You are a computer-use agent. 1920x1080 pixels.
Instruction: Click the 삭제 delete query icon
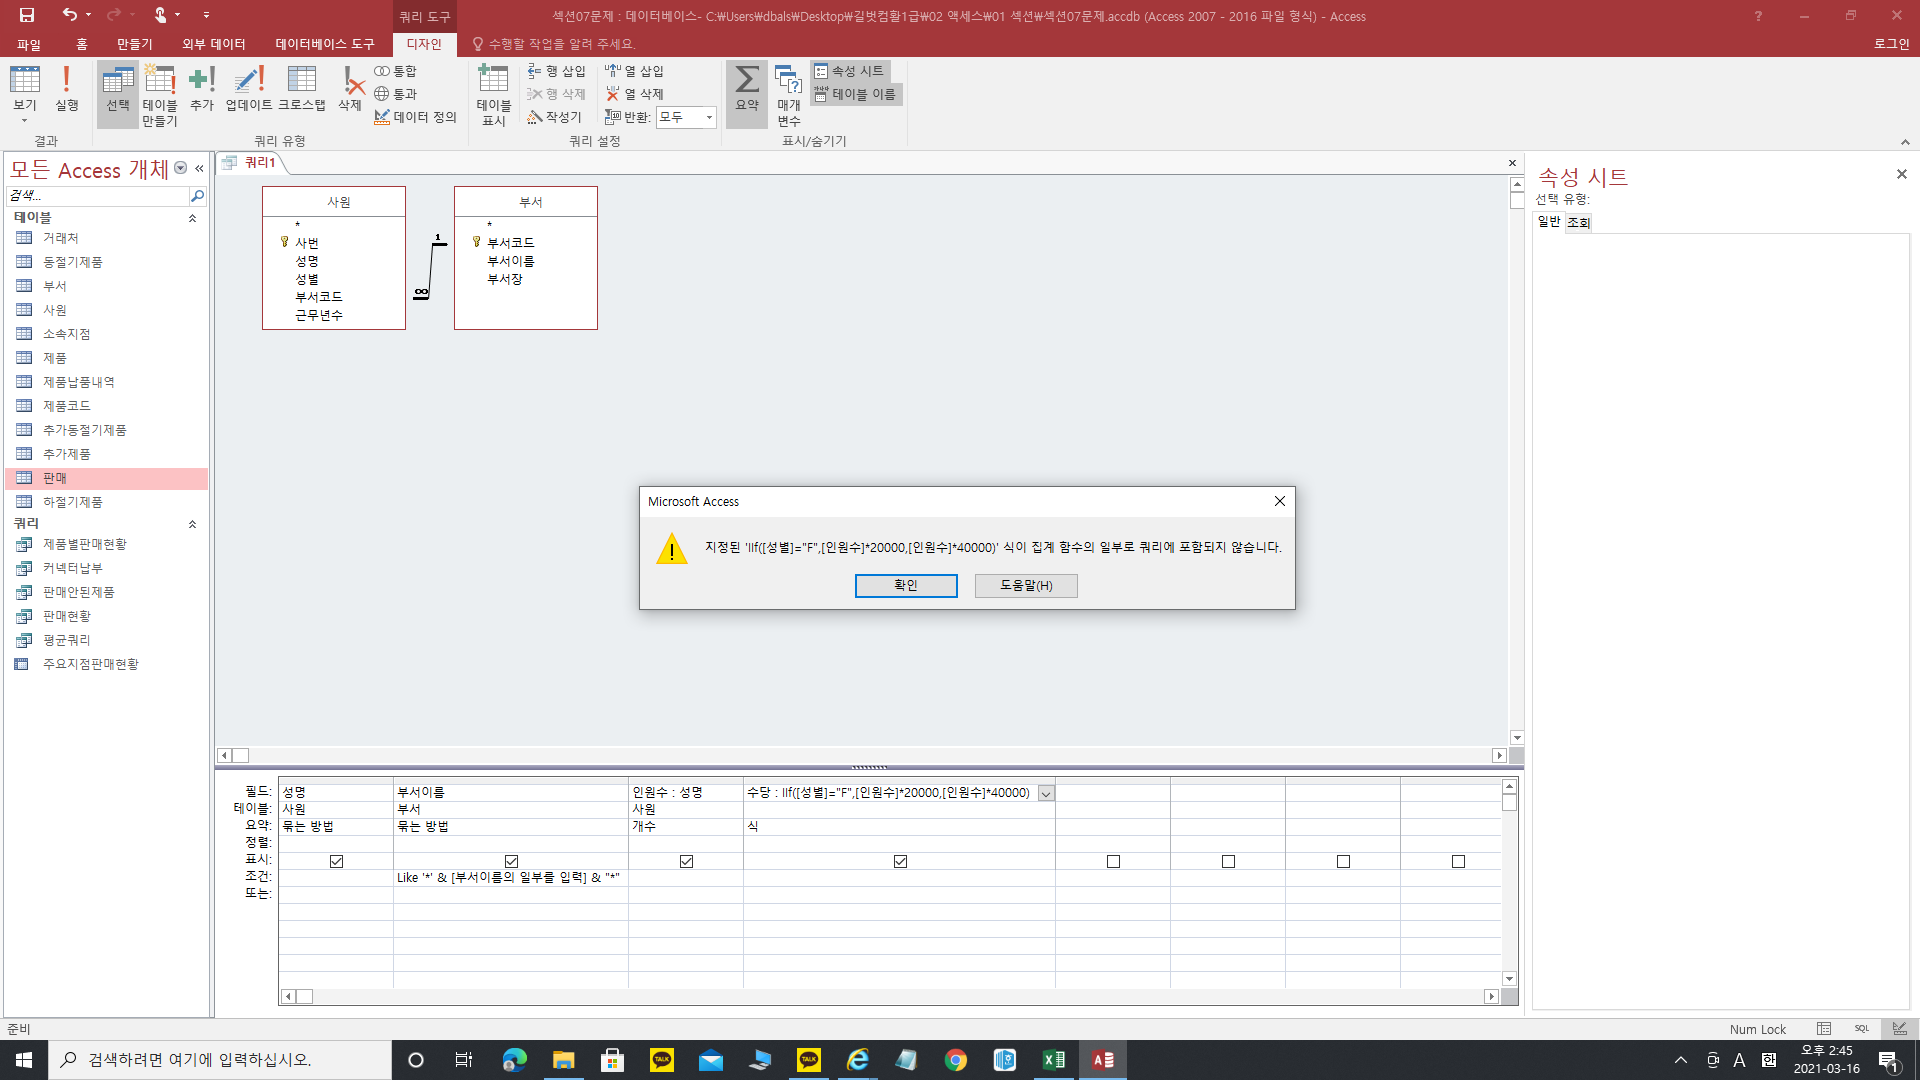350,88
